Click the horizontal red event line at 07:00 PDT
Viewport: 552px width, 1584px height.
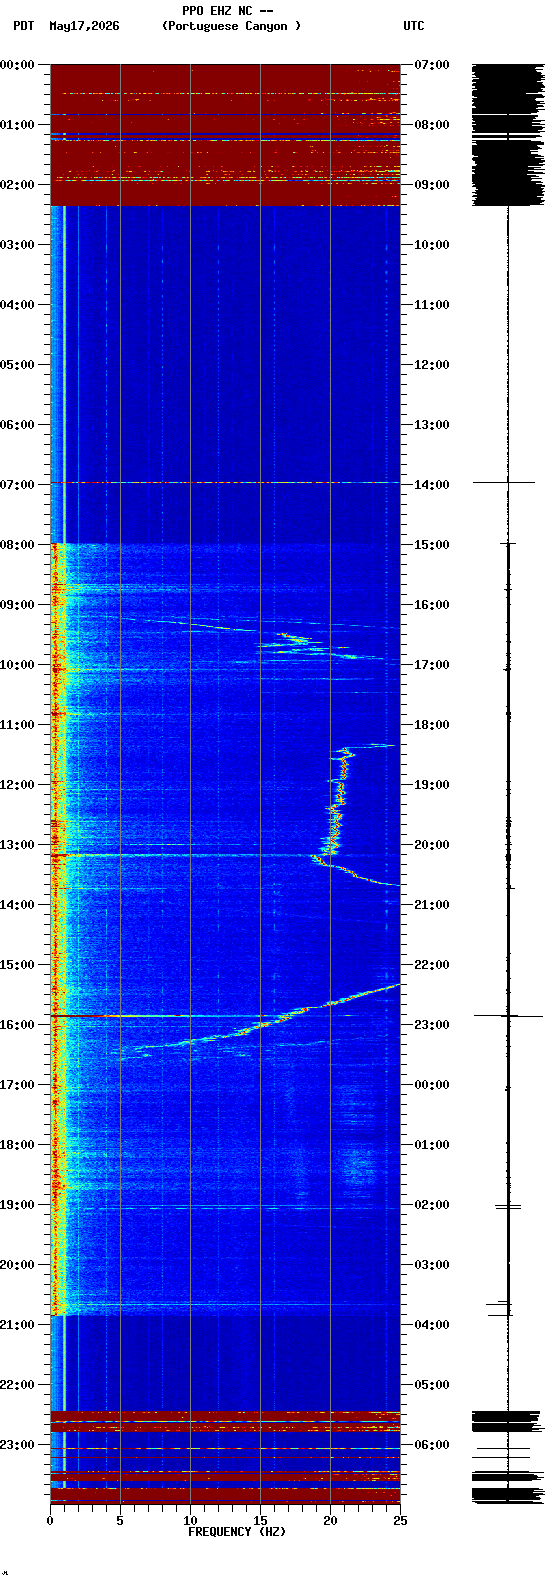click(x=225, y=483)
